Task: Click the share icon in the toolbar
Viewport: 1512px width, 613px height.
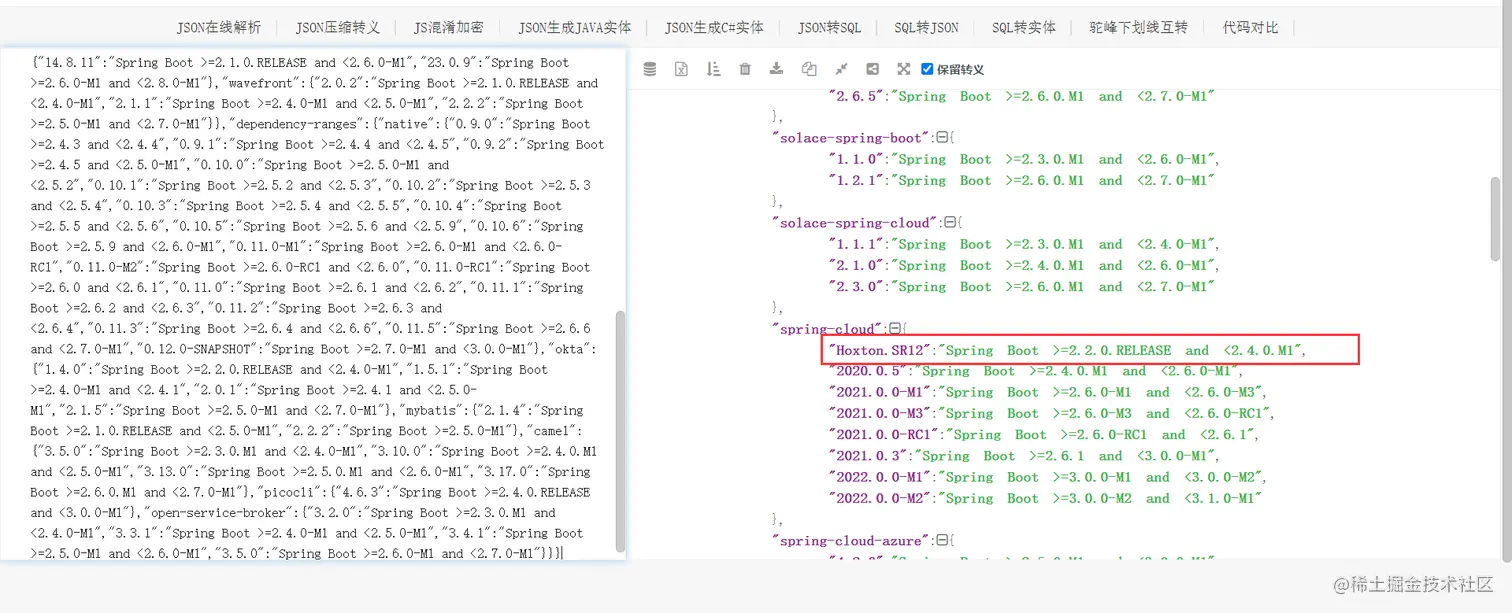Action: tap(872, 68)
